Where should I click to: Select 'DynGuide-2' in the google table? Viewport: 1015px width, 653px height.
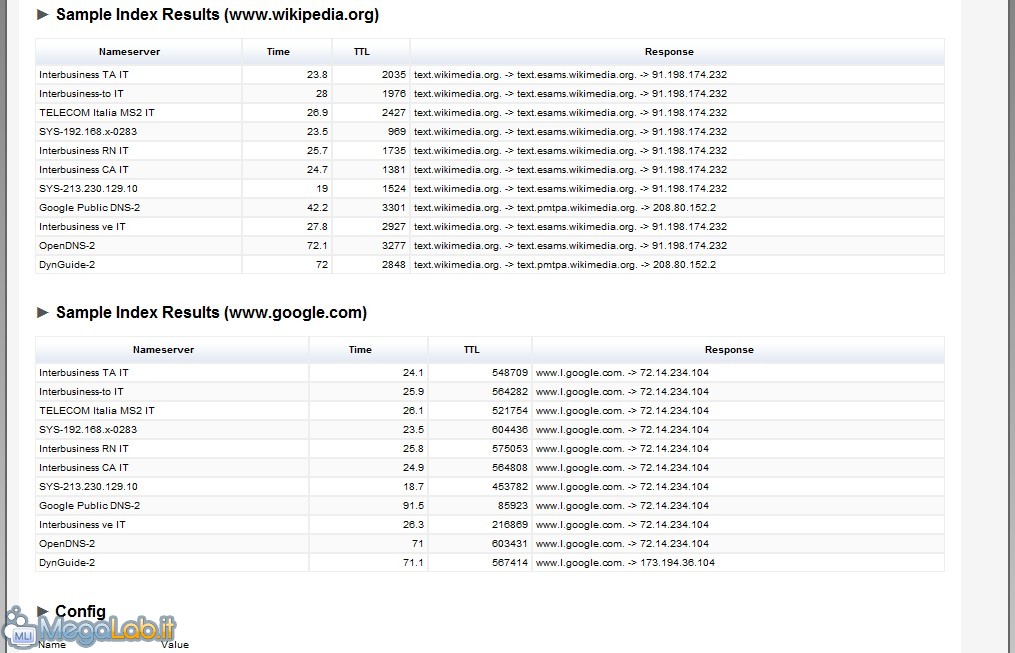(x=67, y=562)
